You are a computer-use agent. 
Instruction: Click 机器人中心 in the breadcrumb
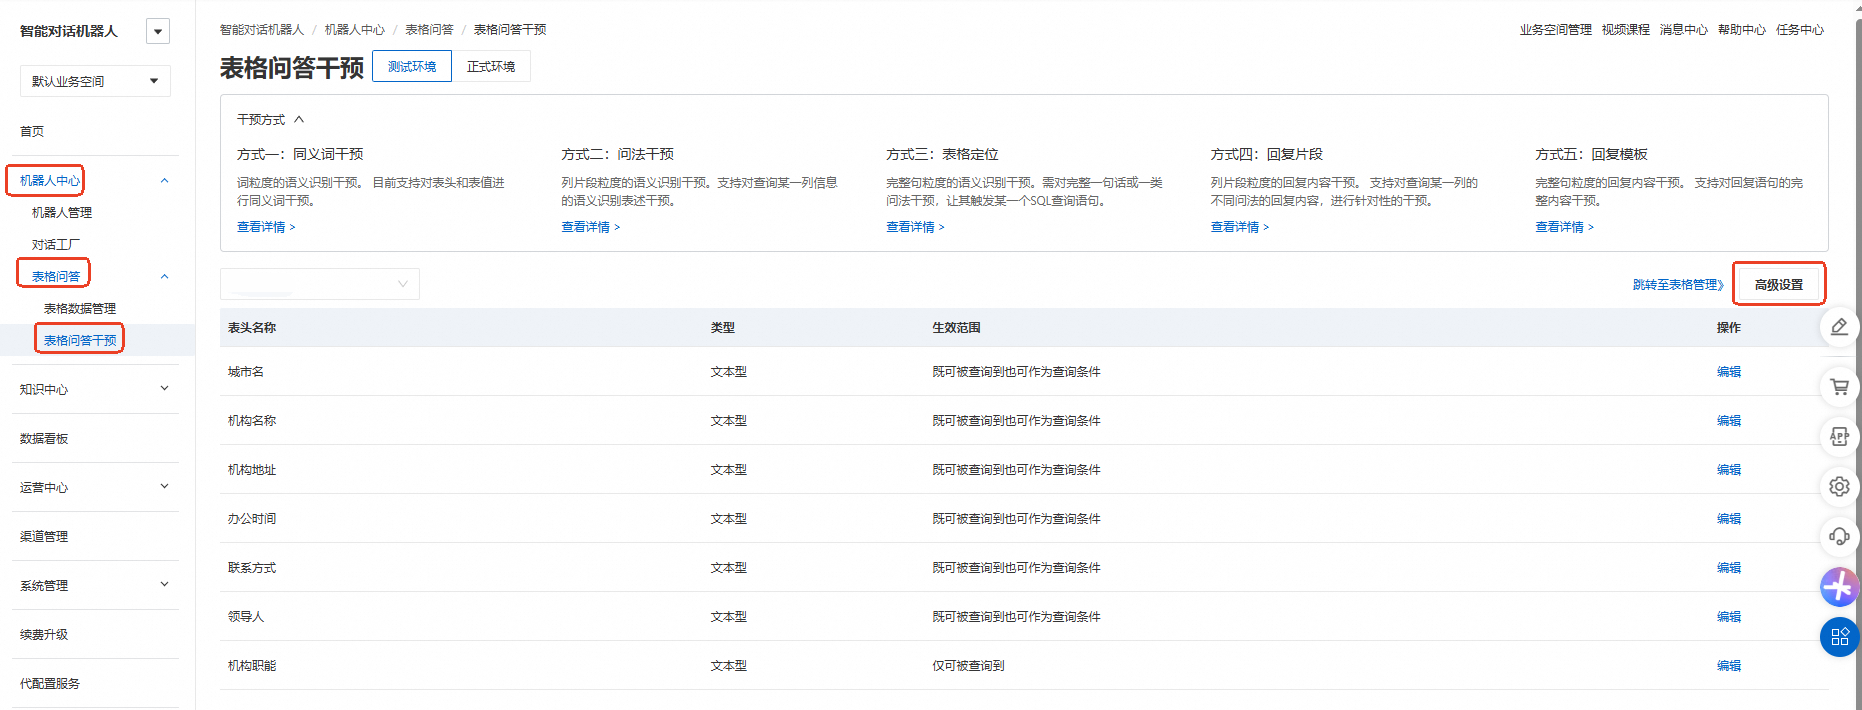[355, 30]
